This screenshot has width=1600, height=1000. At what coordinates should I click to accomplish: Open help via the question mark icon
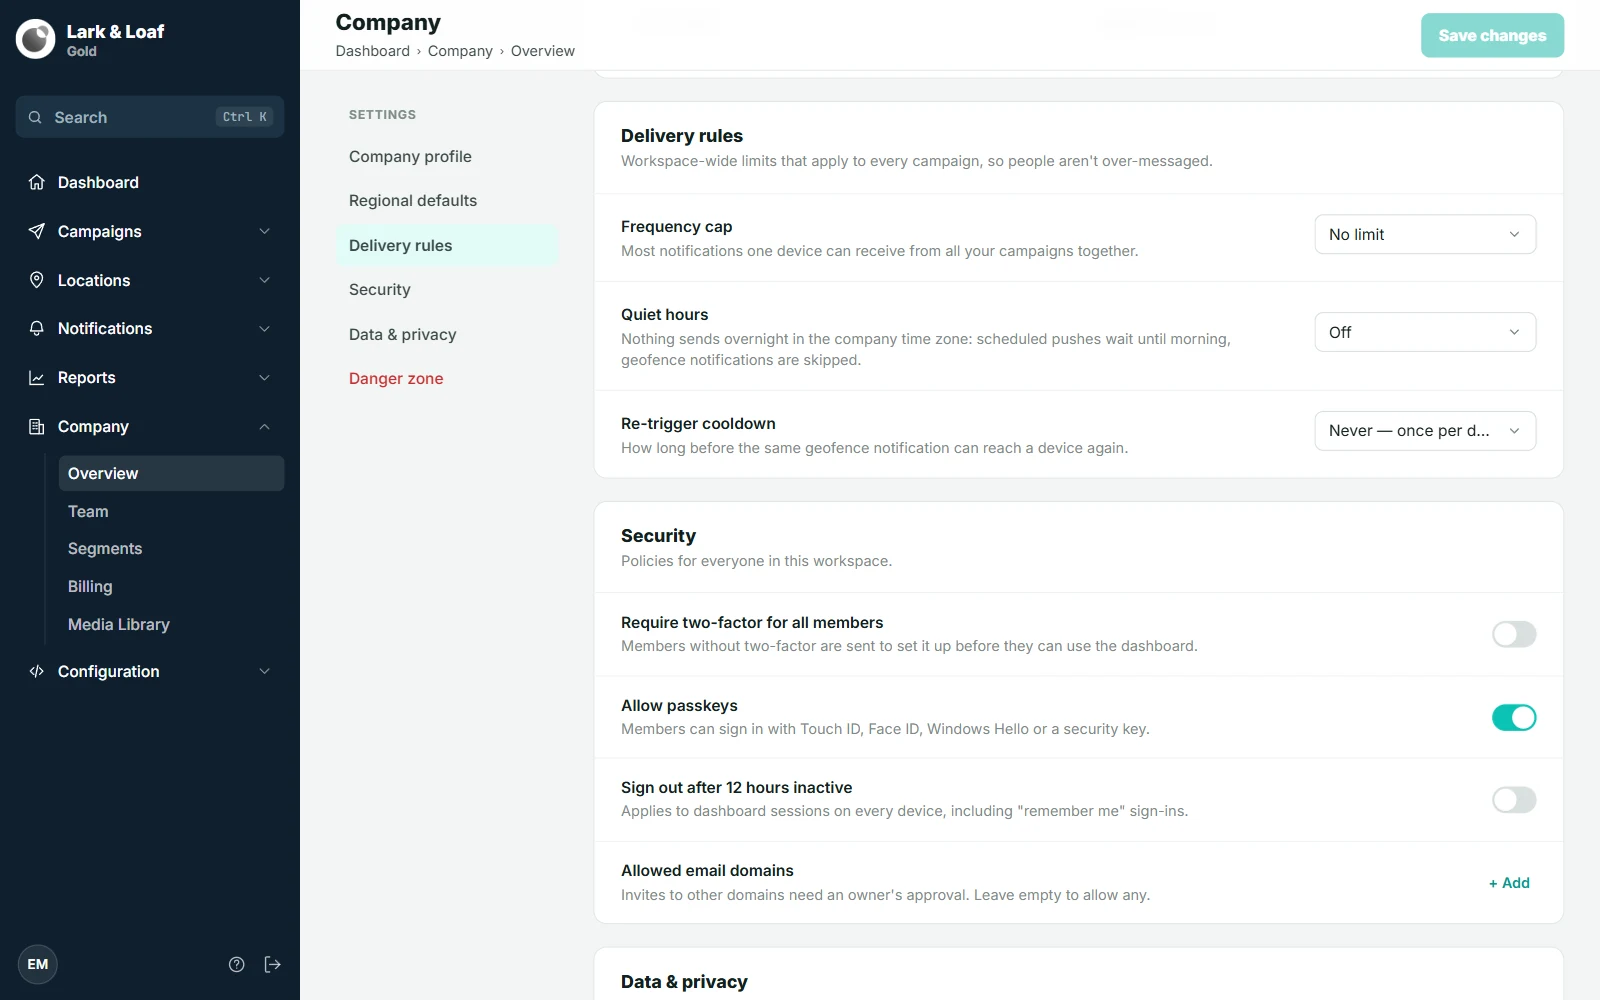click(237, 964)
